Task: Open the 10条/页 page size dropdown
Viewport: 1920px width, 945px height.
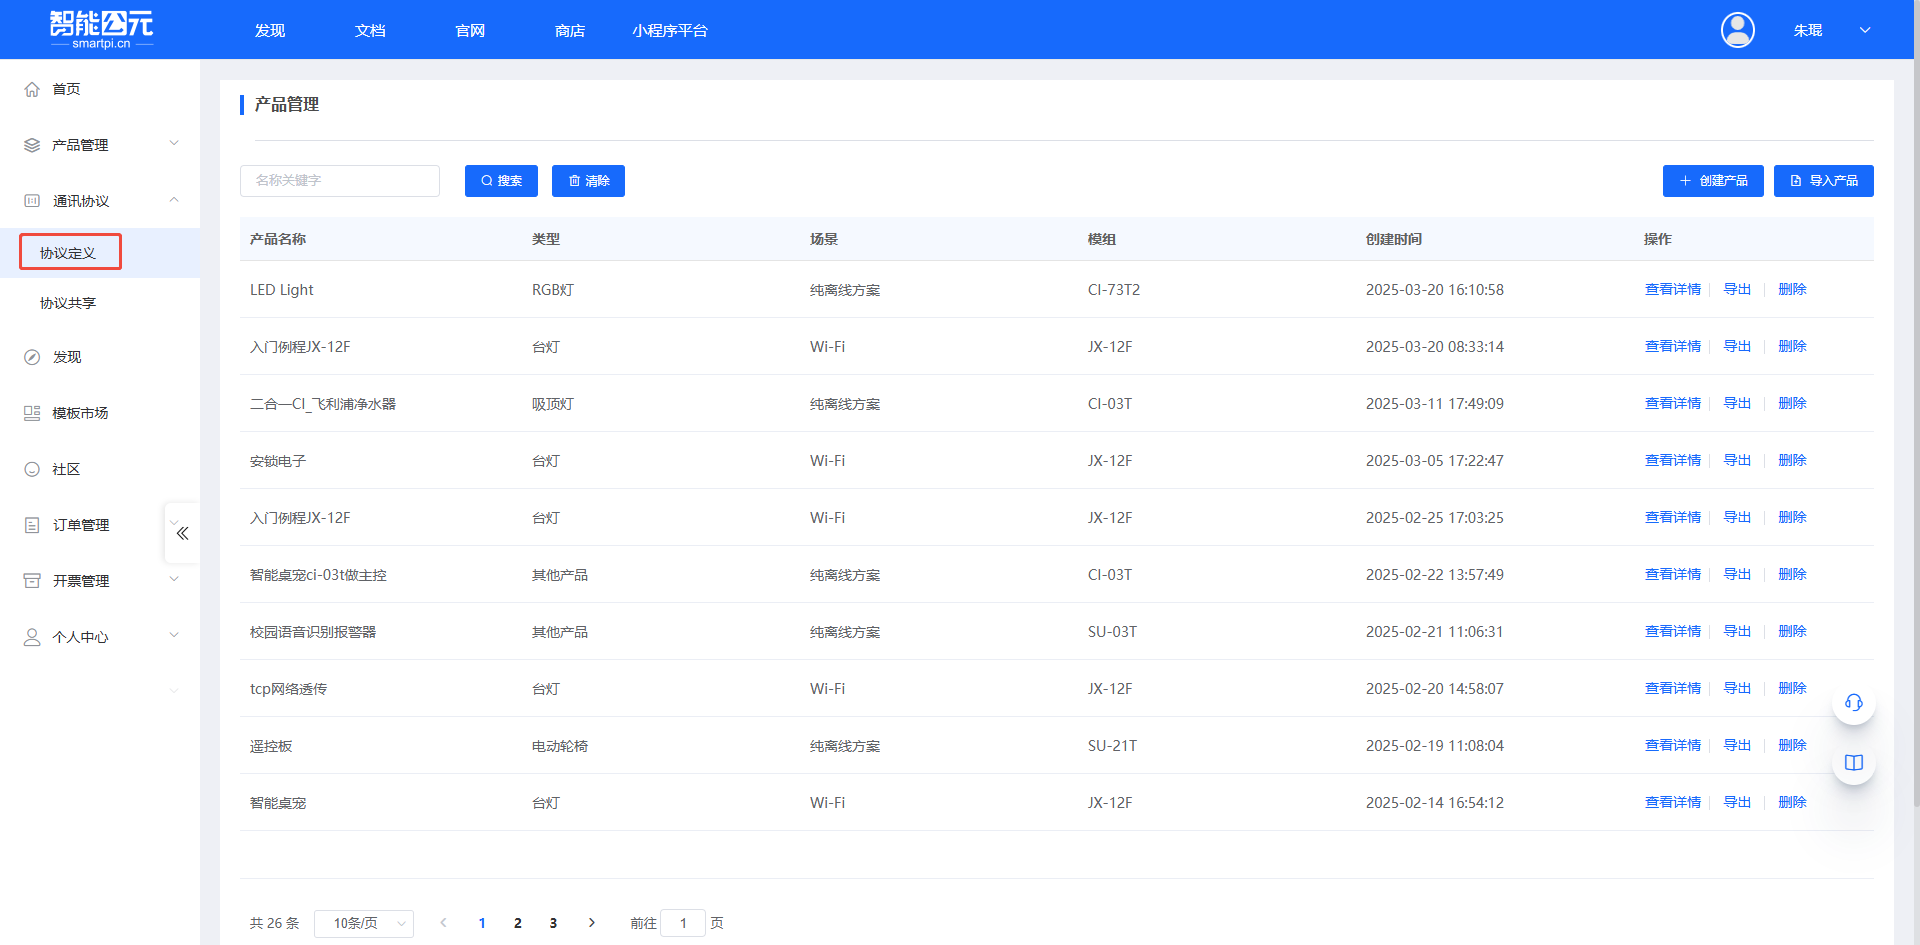Action: (x=364, y=923)
